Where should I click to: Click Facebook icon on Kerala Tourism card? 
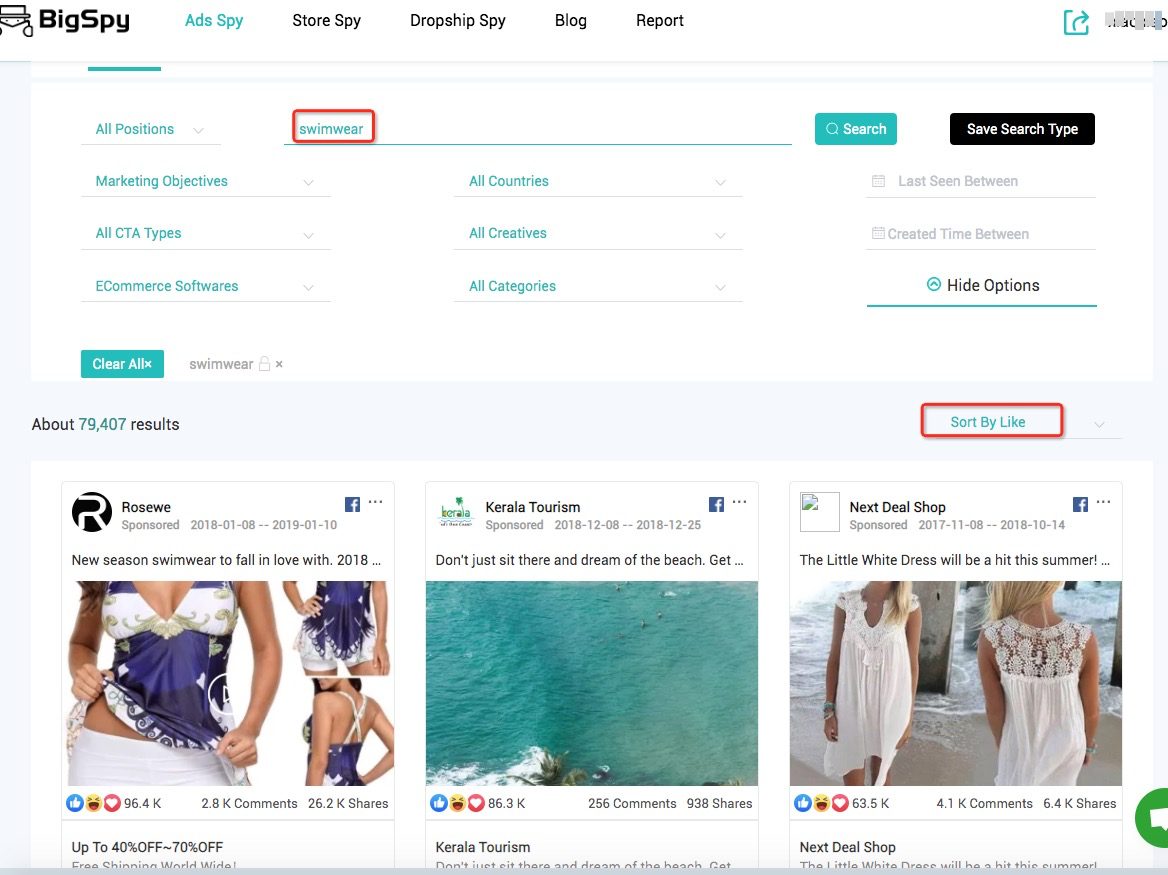point(717,504)
